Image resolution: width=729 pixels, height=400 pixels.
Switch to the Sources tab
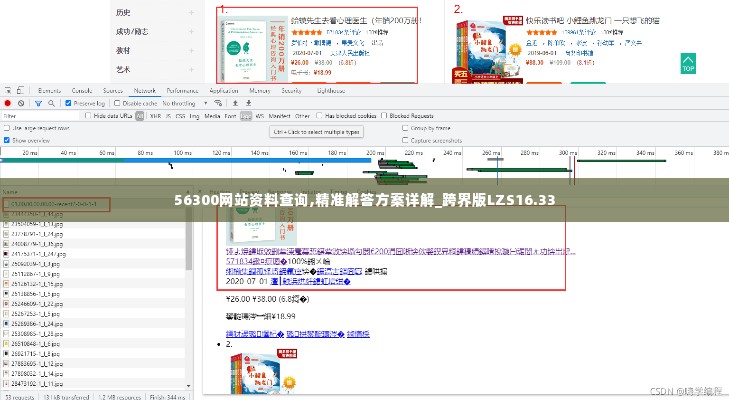click(x=113, y=91)
